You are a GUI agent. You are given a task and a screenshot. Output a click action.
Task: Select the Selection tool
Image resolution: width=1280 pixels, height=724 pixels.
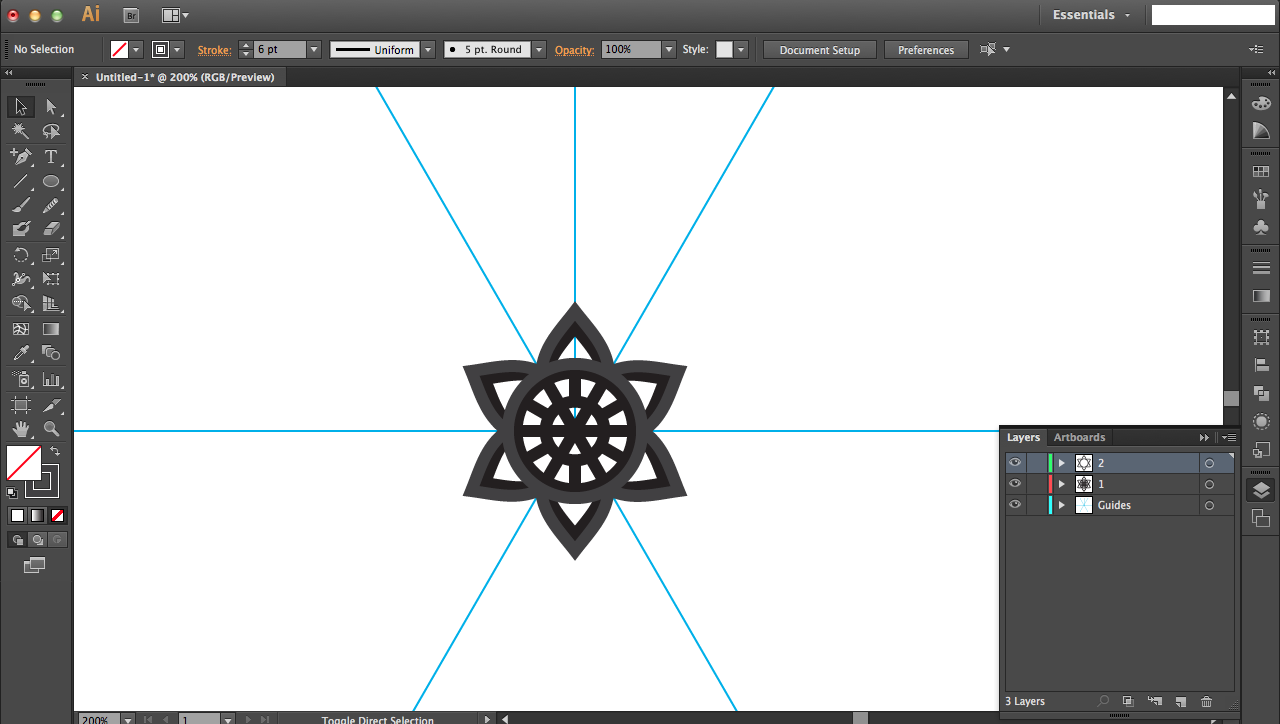pyautogui.click(x=21, y=107)
